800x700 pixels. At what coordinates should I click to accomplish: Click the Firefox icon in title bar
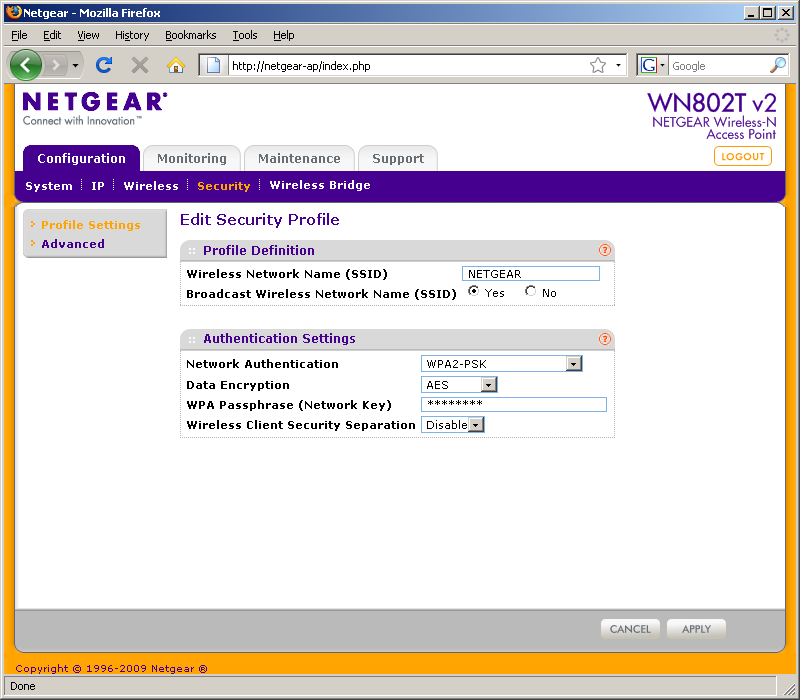pos(14,12)
